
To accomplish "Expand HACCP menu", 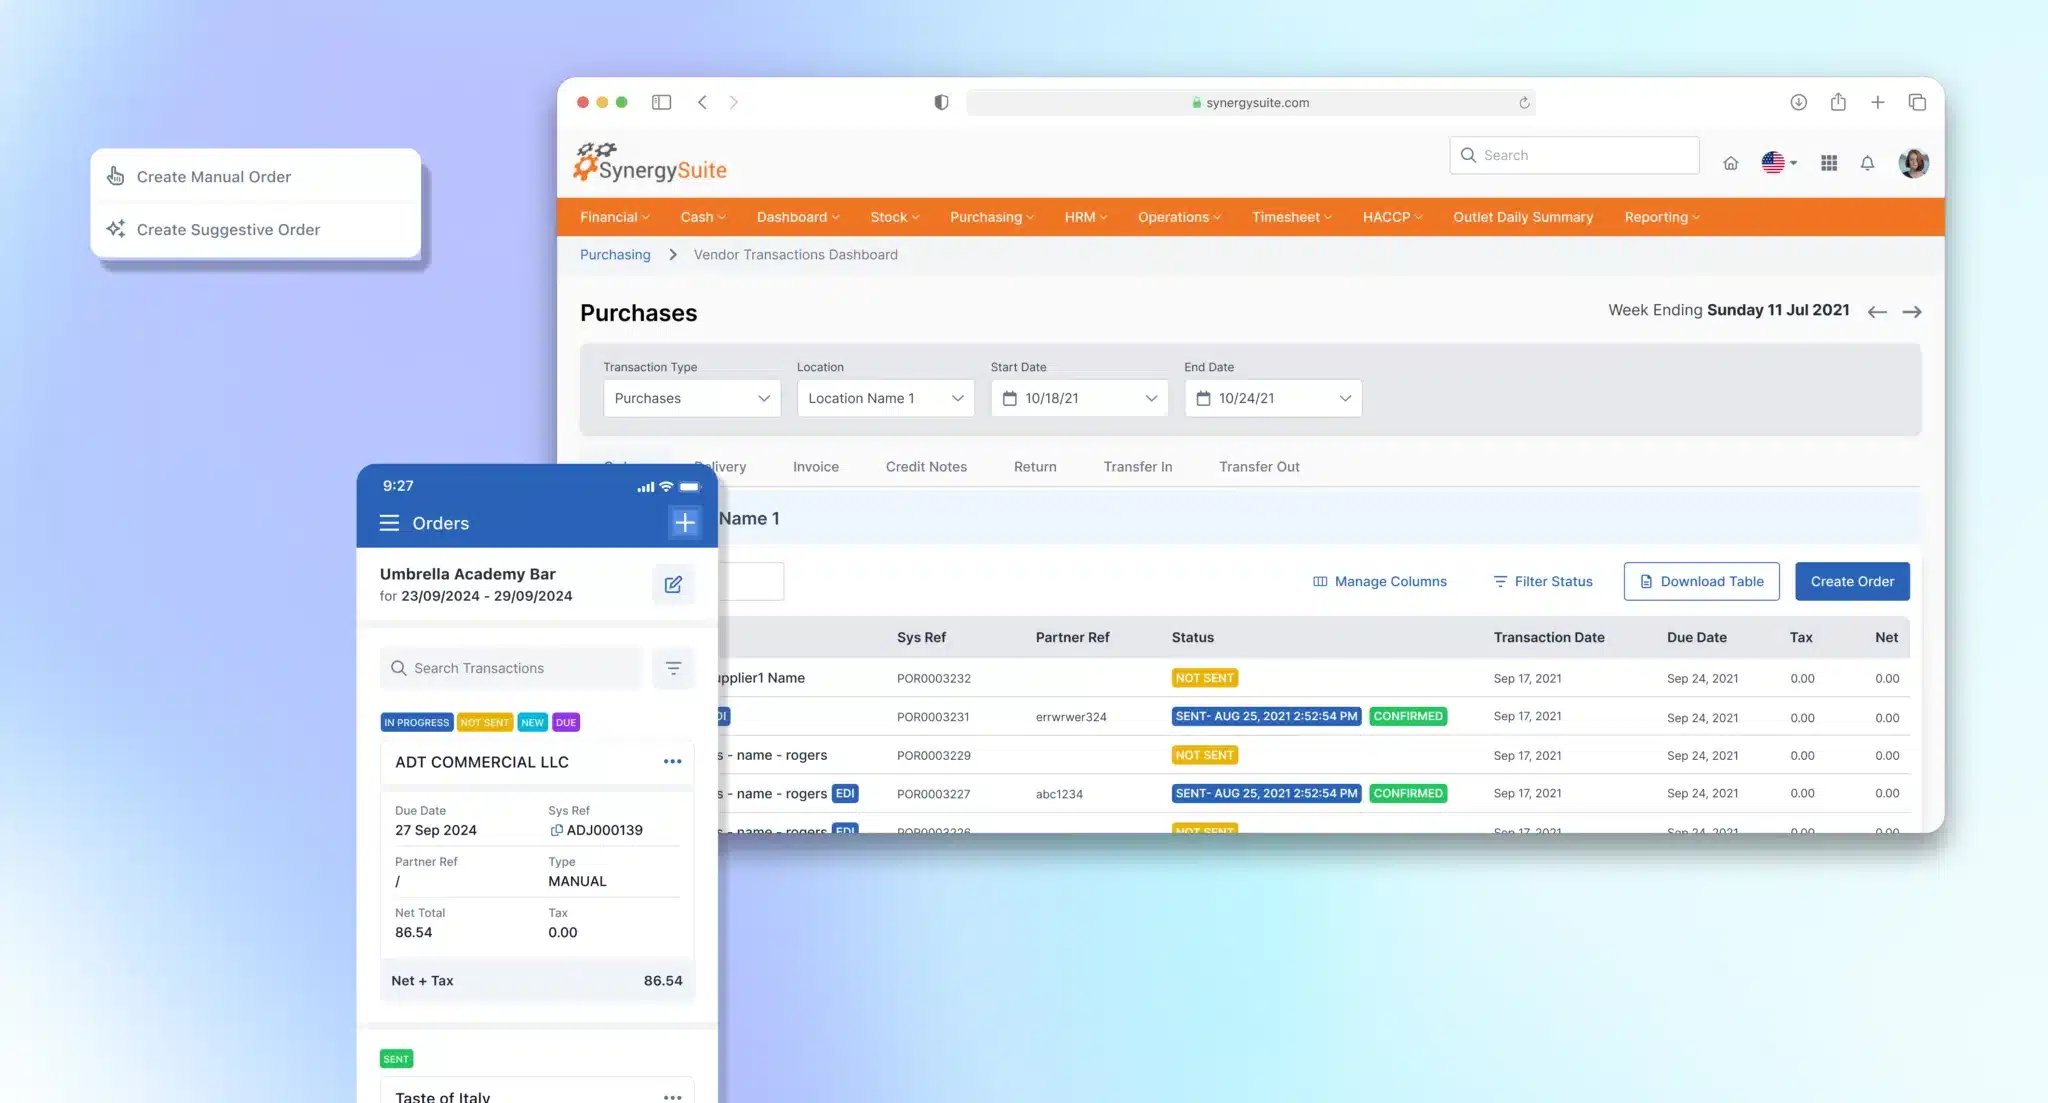I will [1392, 217].
